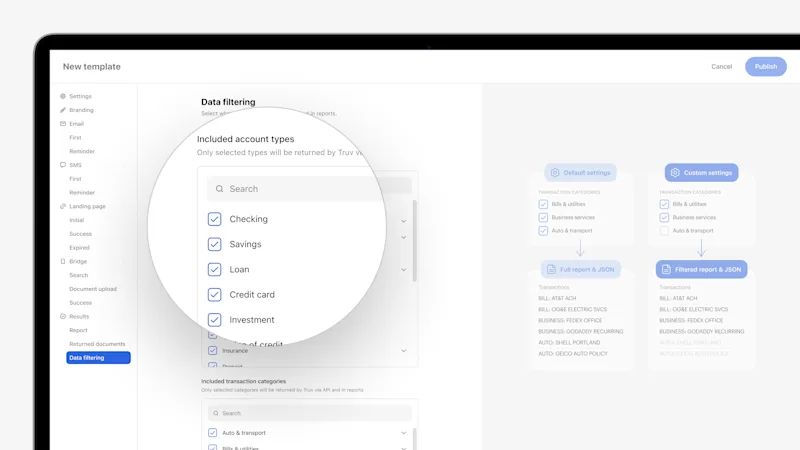Click "AUTO: GEICO AUTO POLICY" in Full report
Viewport: 800px width, 450px height.
click(573, 354)
